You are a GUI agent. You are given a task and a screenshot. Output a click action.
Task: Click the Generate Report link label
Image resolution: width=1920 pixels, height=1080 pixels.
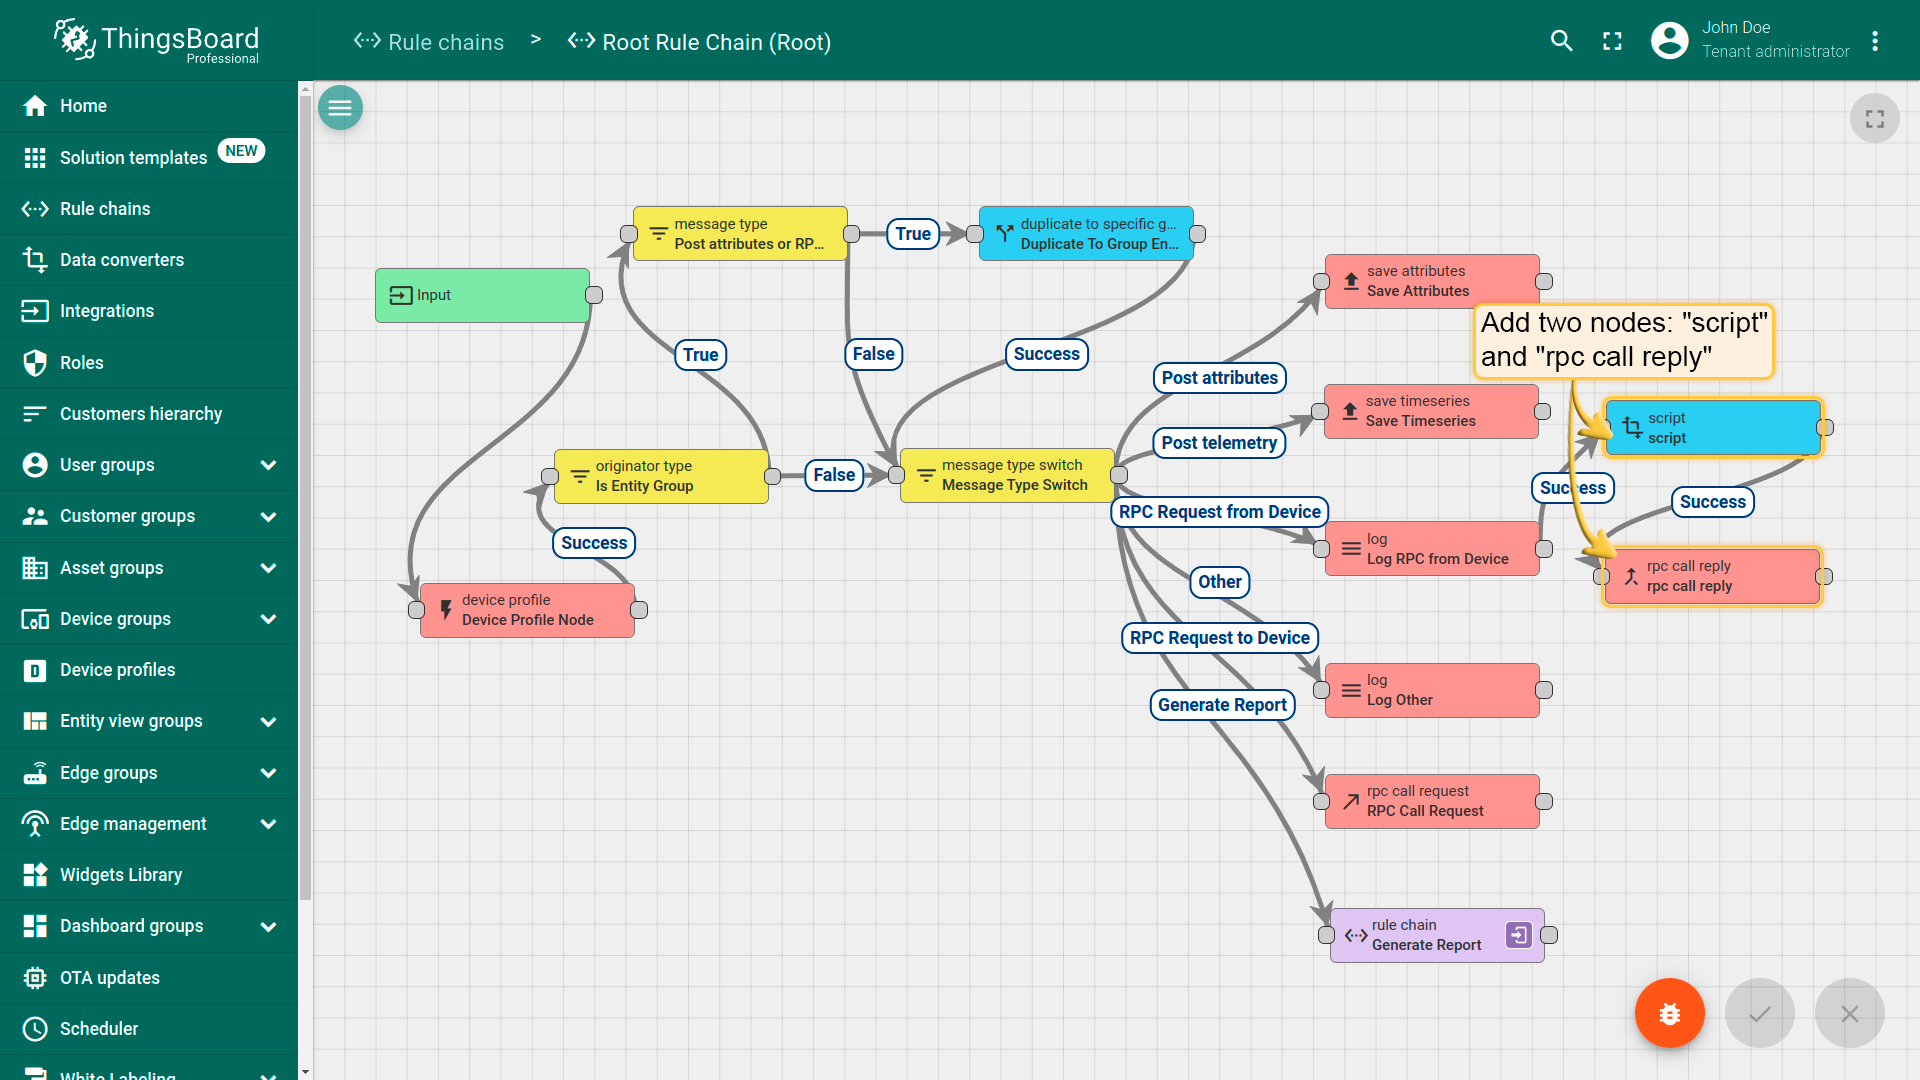(1222, 705)
